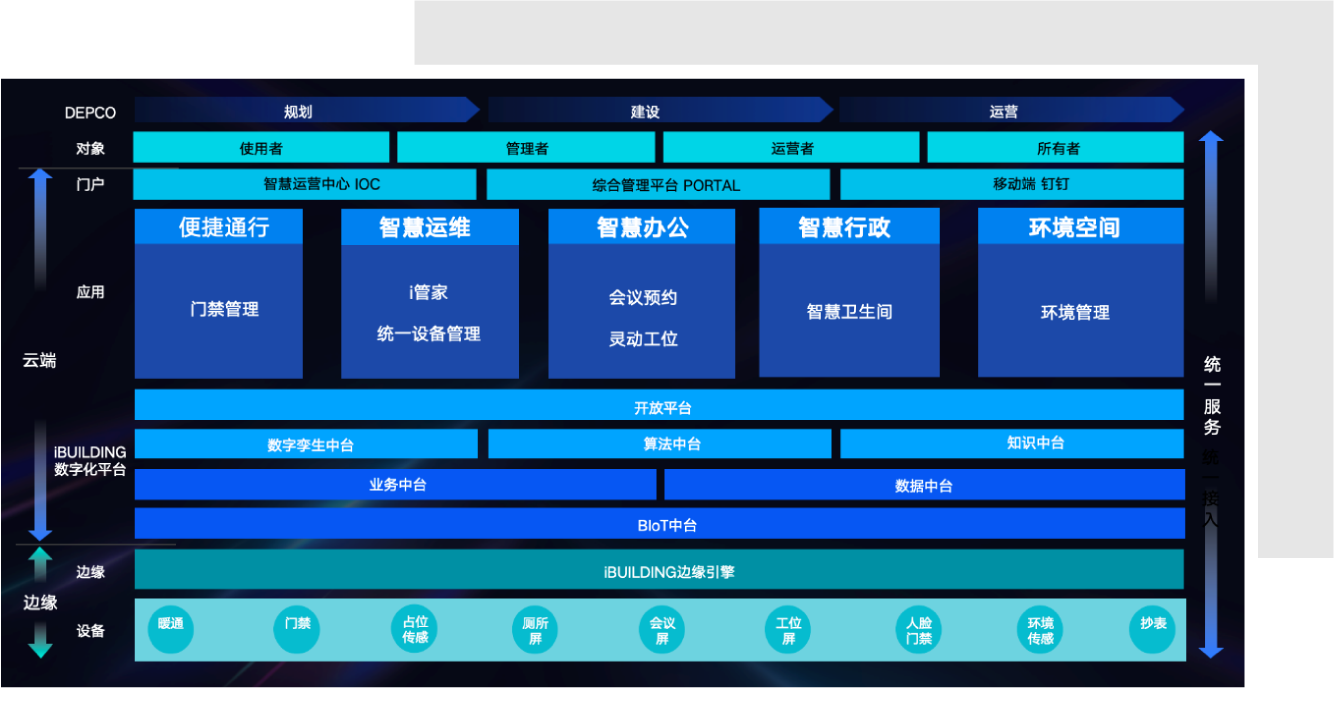
Task: Click the 智慧行政 header
Action: pyautogui.click(x=849, y=226)
